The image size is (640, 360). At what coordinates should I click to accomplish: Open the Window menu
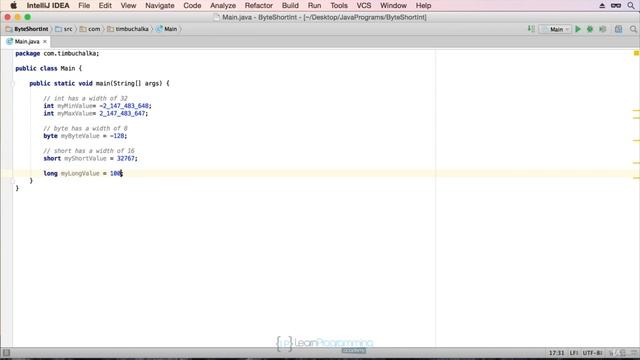[393, 6]
